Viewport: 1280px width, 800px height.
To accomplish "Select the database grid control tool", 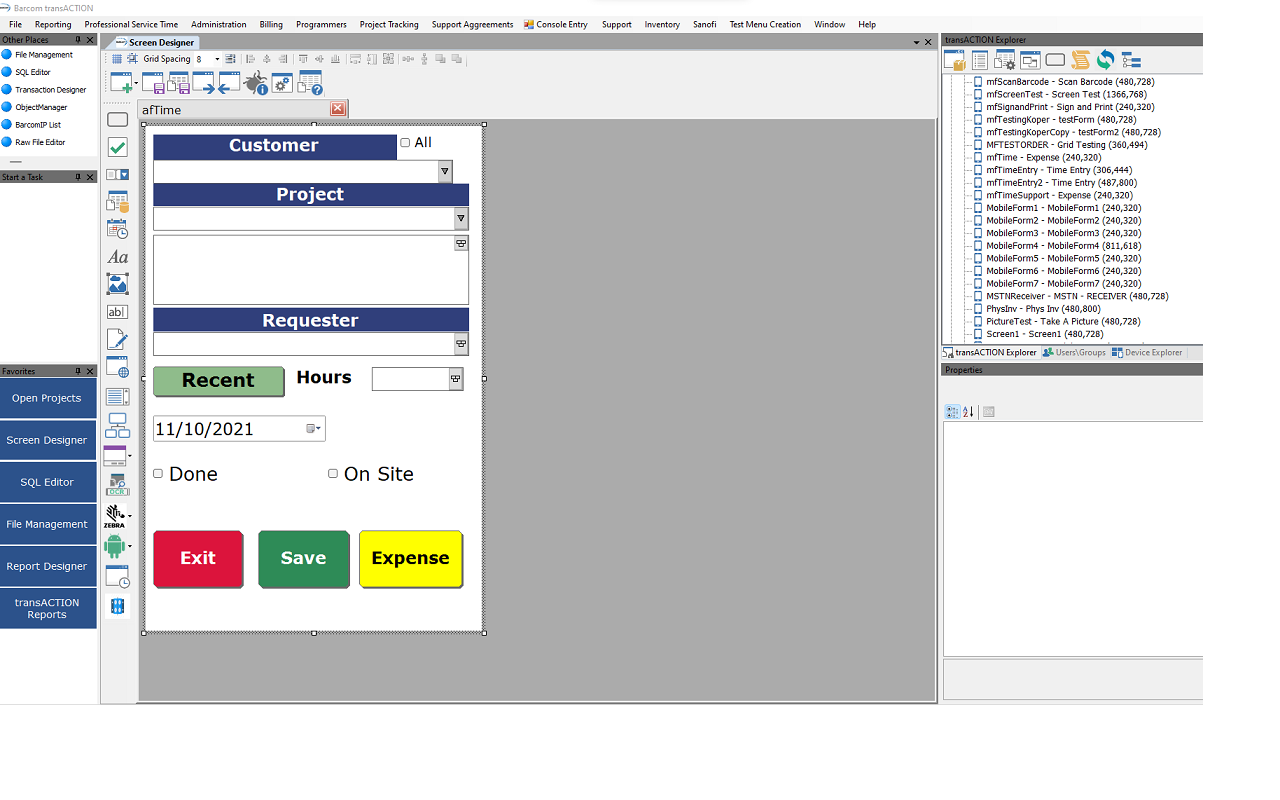I will pyautogui.click(x=117, y=202).
